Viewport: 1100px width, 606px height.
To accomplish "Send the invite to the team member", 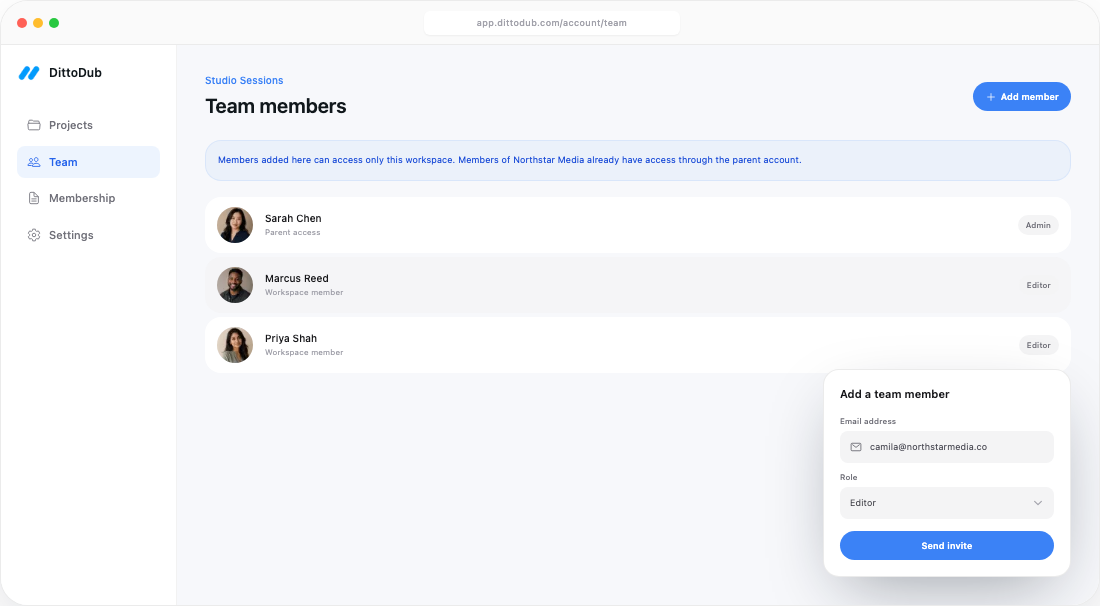I will pyautogui.click(x=946, y=546).
